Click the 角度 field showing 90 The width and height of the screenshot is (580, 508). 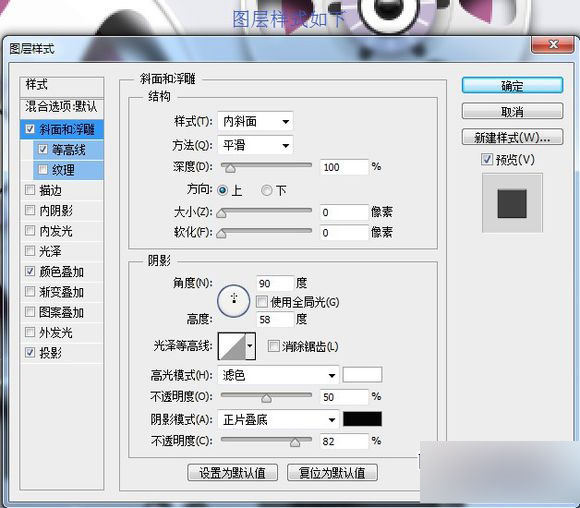(x=275, y=283)
